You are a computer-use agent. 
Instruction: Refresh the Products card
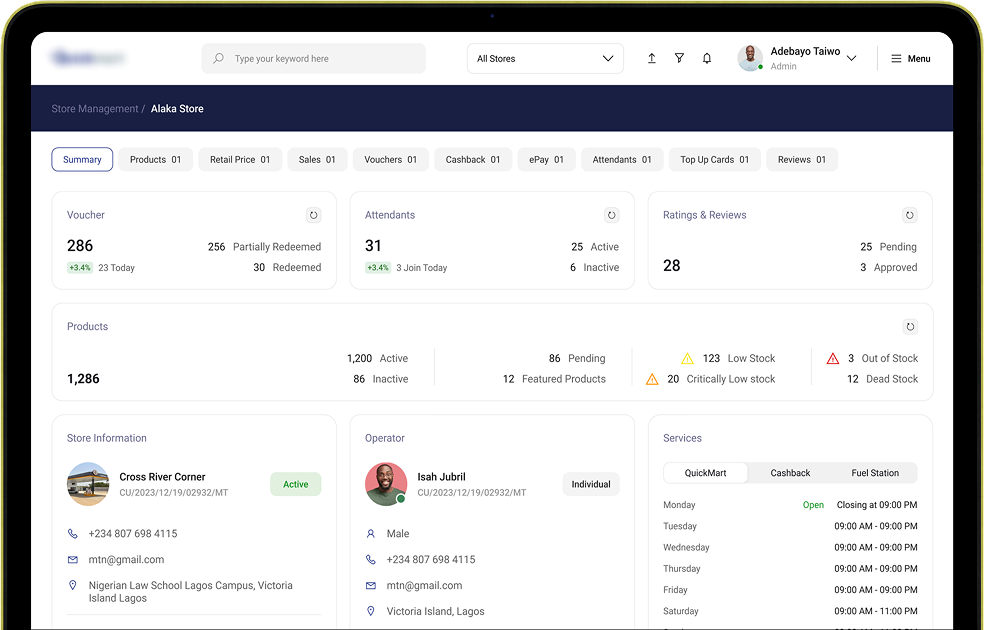point(910,327)
